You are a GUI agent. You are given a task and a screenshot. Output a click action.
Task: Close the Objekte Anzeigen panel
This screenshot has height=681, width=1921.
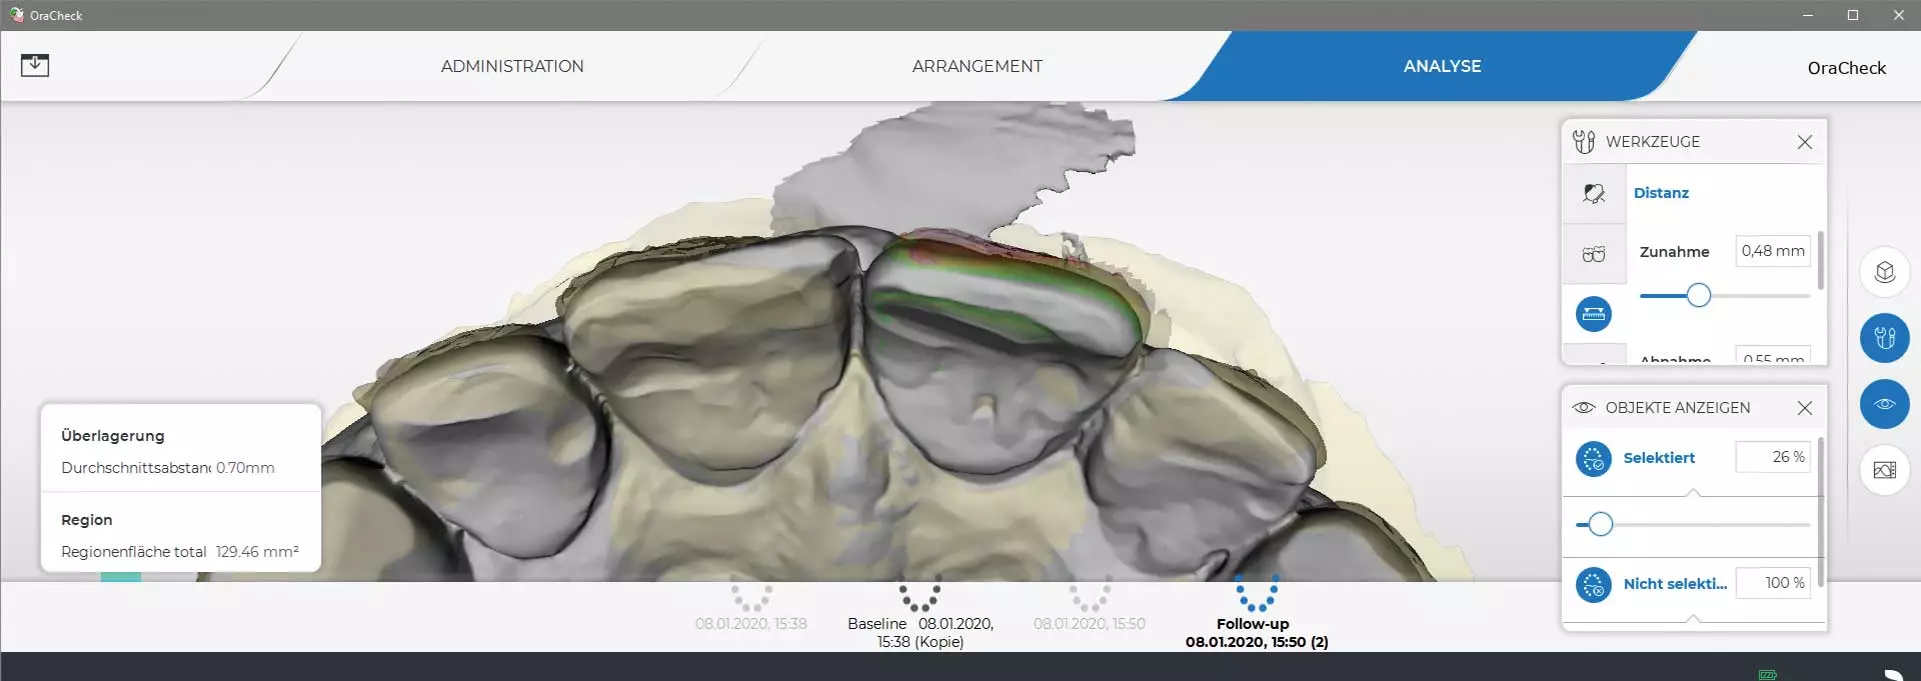click(x=1804, y=408)
